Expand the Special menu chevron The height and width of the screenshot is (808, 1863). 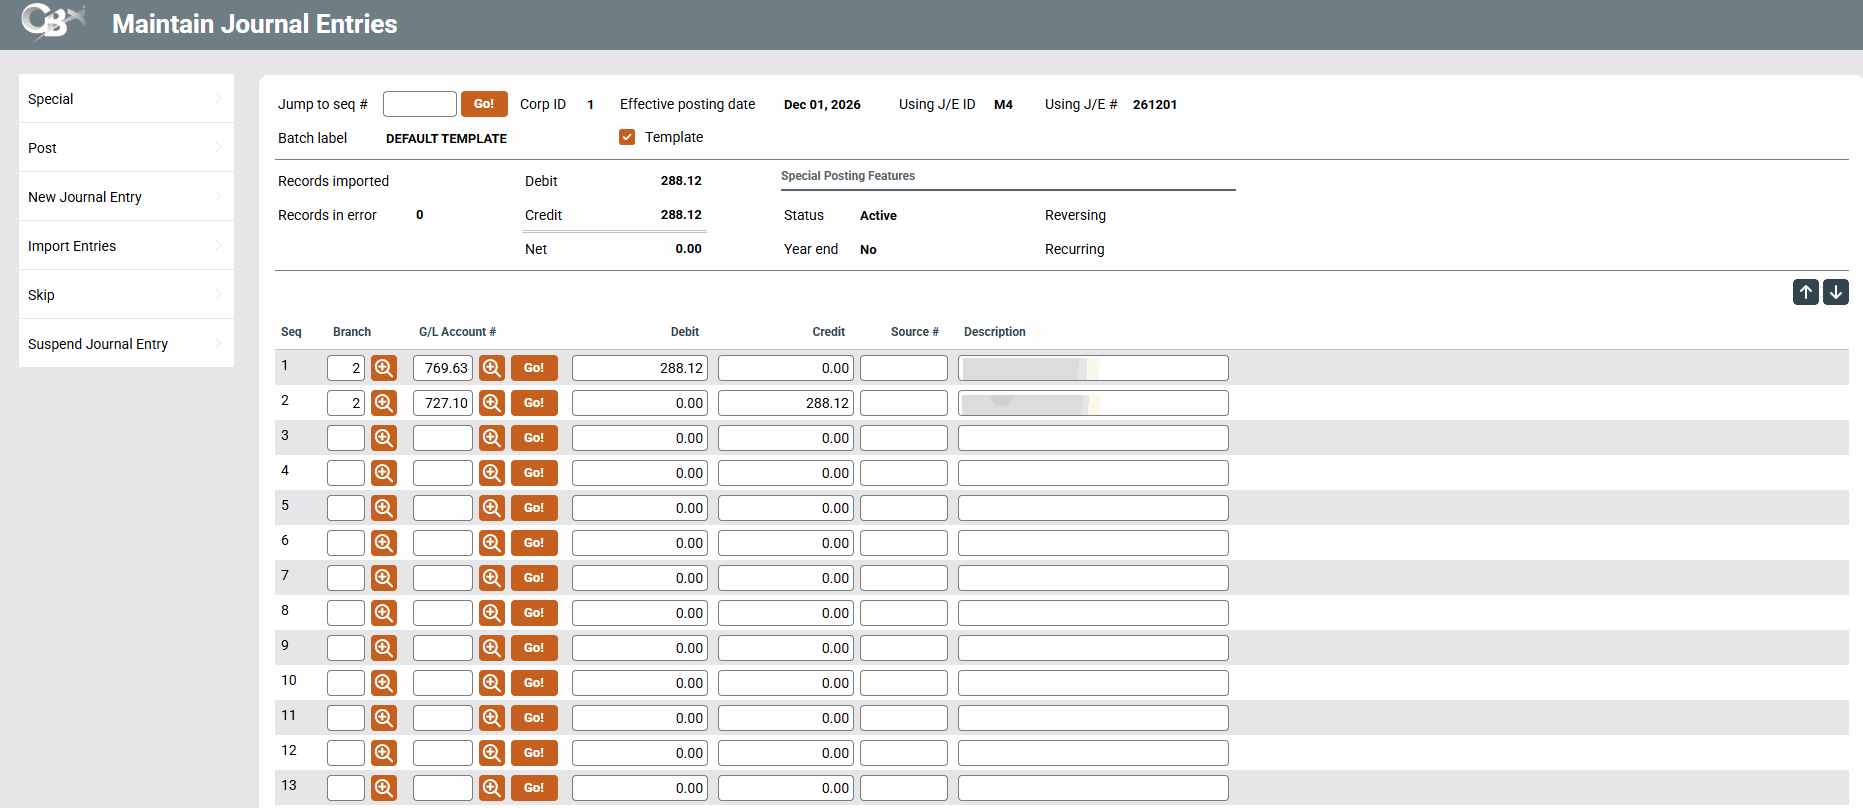(x=217, y=98)
